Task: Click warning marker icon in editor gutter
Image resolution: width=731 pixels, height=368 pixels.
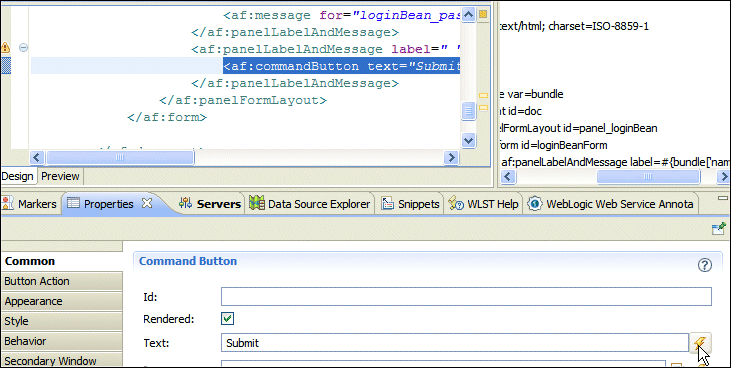Action: (x=5, y=47)
